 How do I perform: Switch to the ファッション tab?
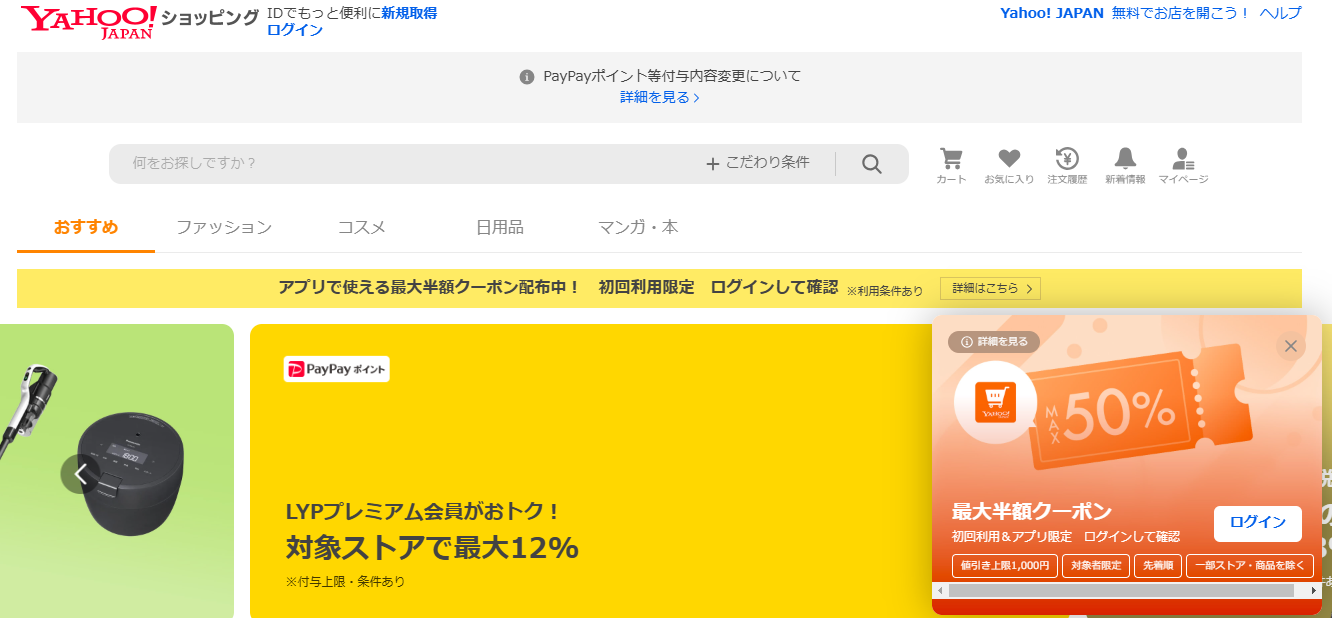tap(224, 227)
